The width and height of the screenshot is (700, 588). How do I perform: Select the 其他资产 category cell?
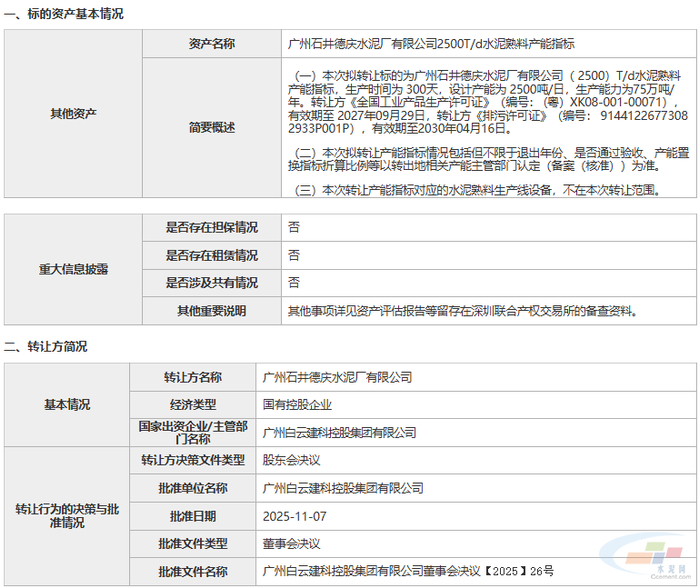point(73,113)
